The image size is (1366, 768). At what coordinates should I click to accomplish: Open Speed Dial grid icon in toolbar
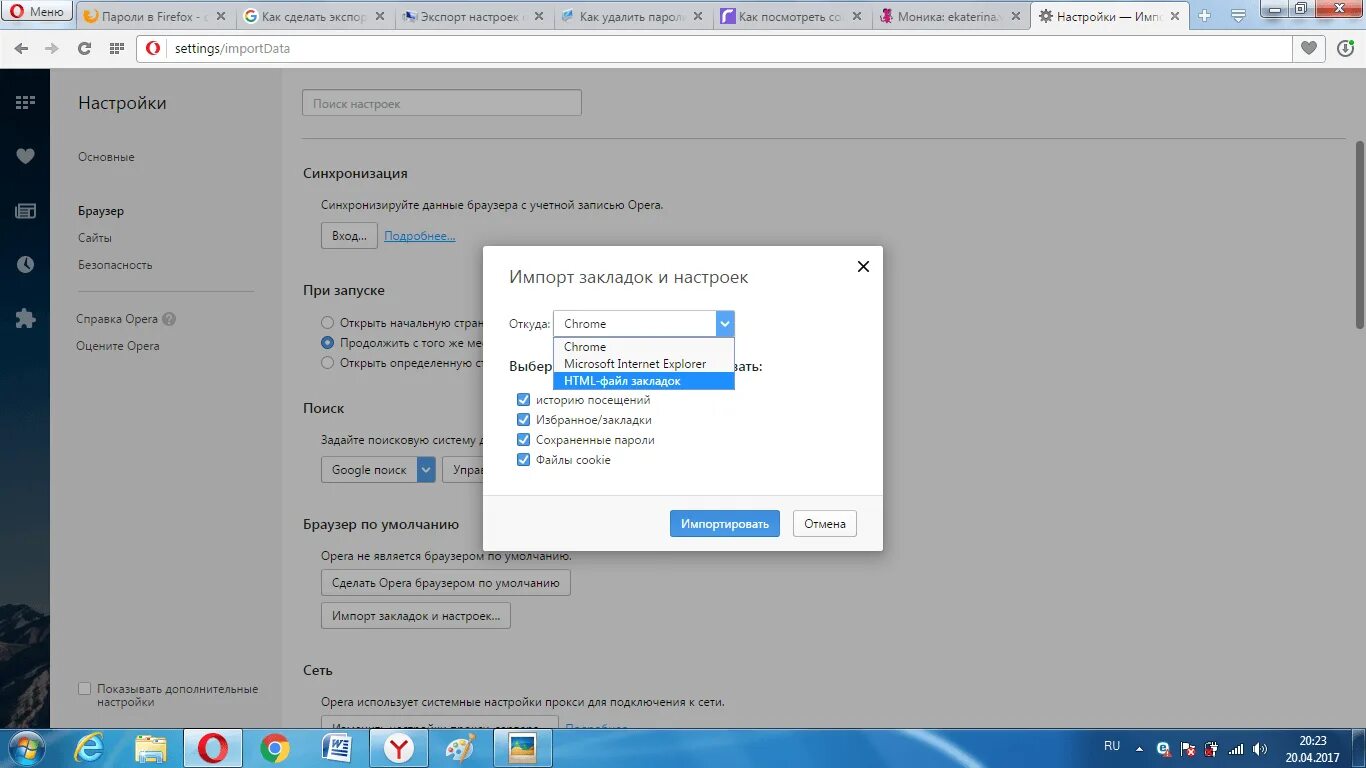[x=117, y=49]
